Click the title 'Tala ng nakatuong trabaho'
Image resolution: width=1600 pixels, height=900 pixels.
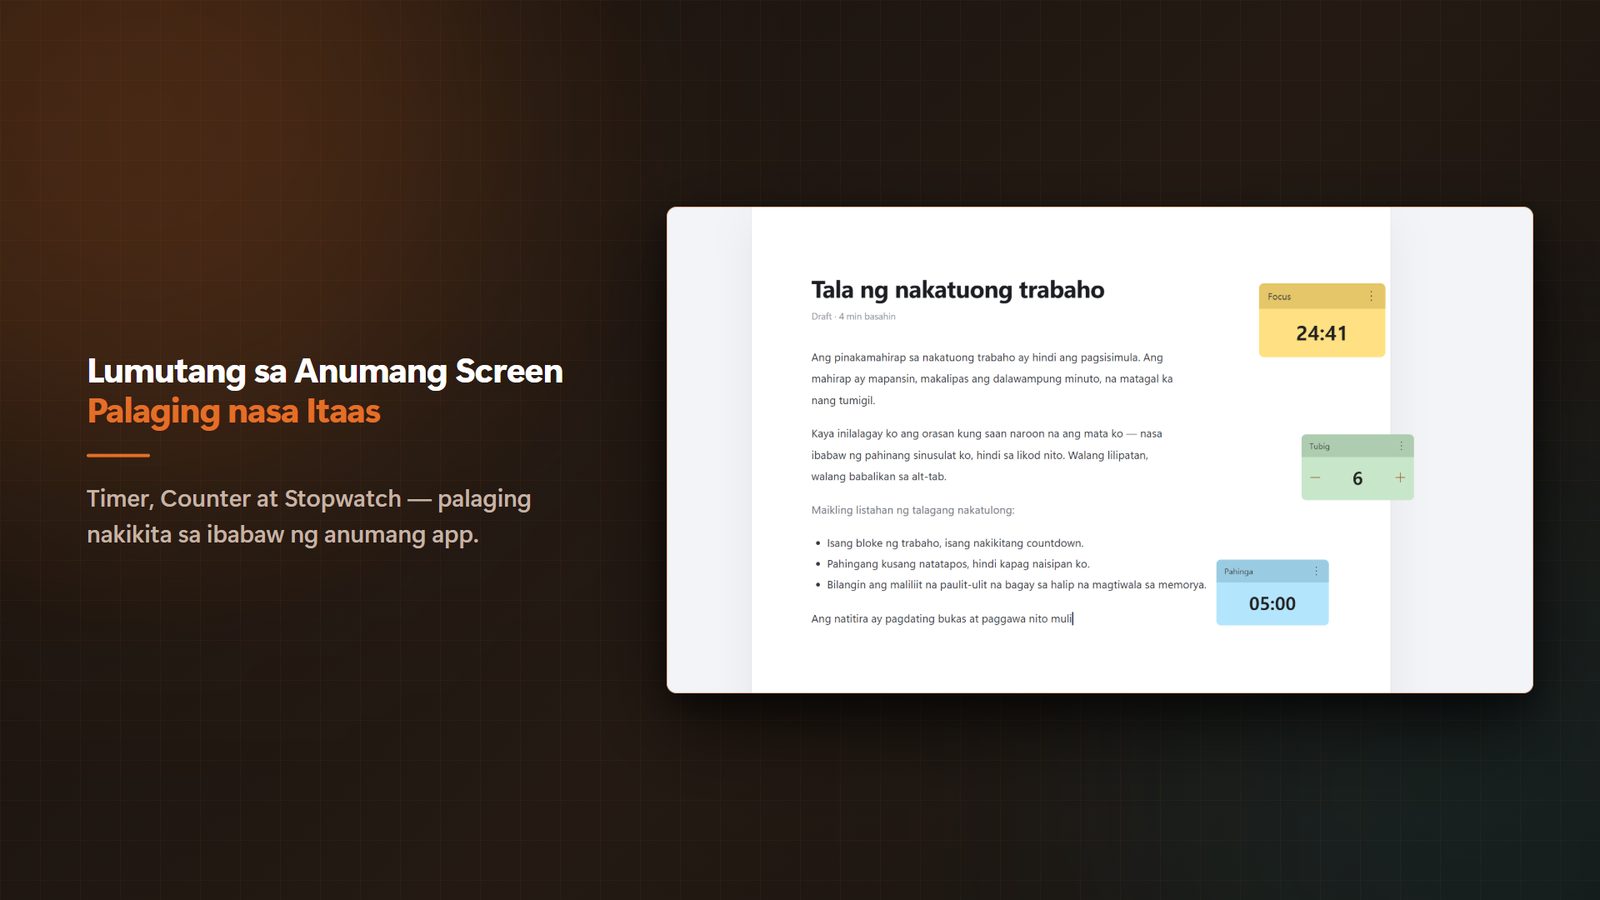tap(957, 290)
